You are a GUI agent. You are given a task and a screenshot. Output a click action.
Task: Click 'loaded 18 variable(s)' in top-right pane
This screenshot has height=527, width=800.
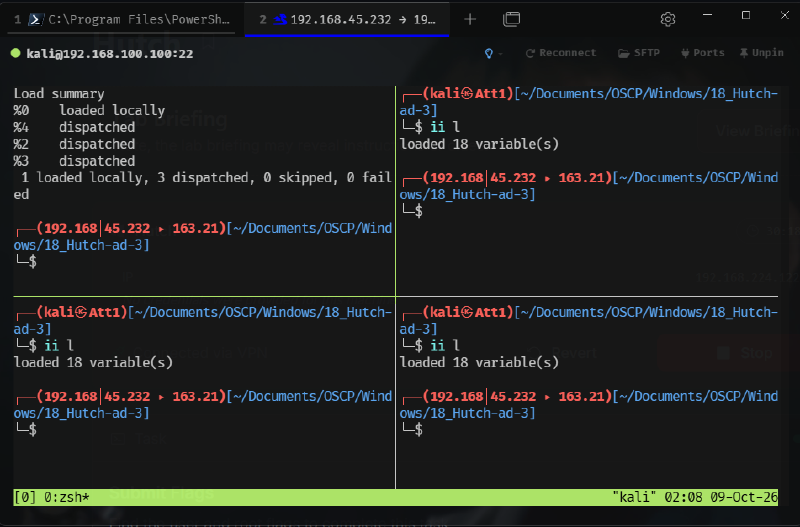tap(479, 144)
